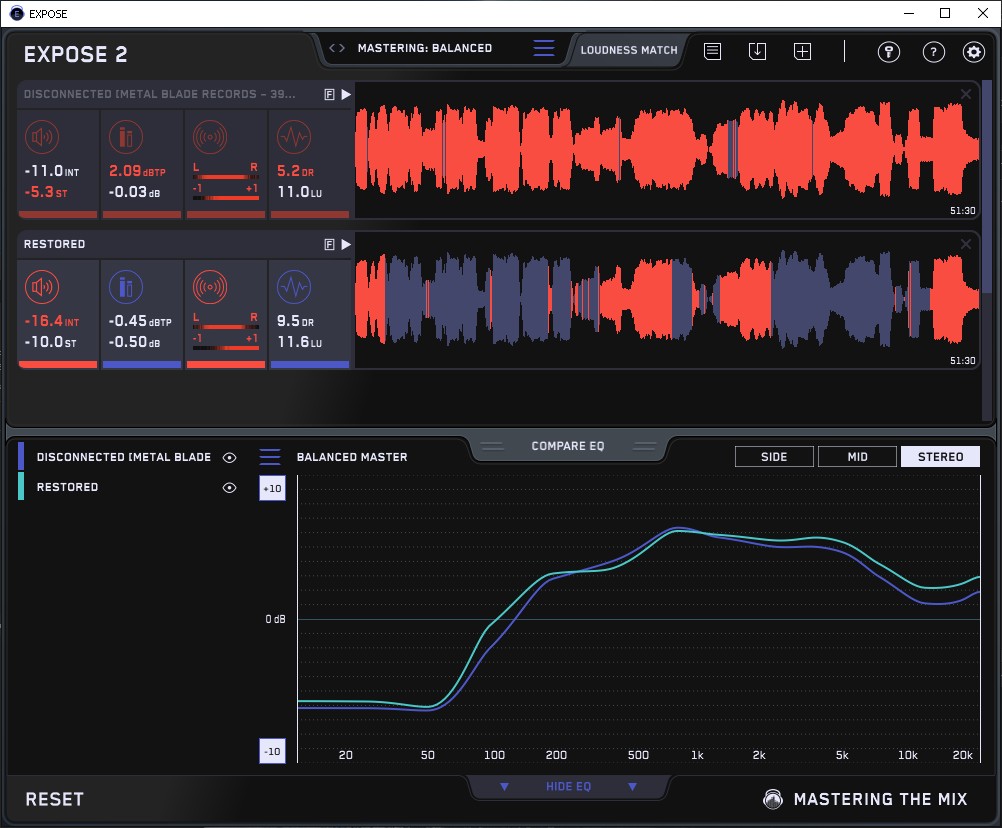The image size is (1002, 828).
Task: Click inside the Restored track waveform
Action: 667,300
